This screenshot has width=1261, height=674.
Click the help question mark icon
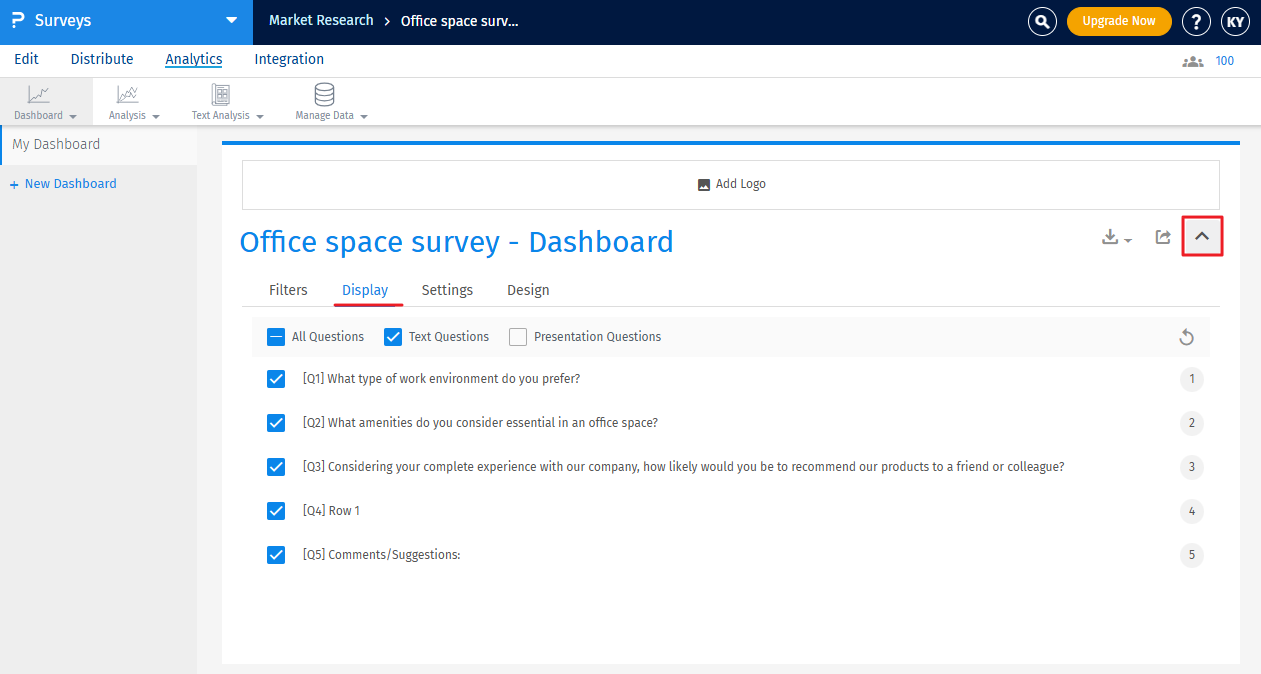(1196, 21)
